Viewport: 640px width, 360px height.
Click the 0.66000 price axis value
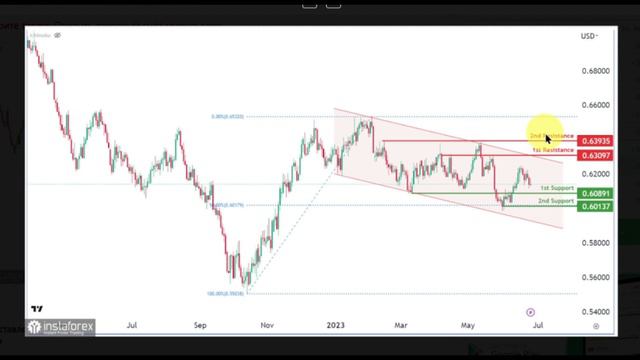coord(596,105)
